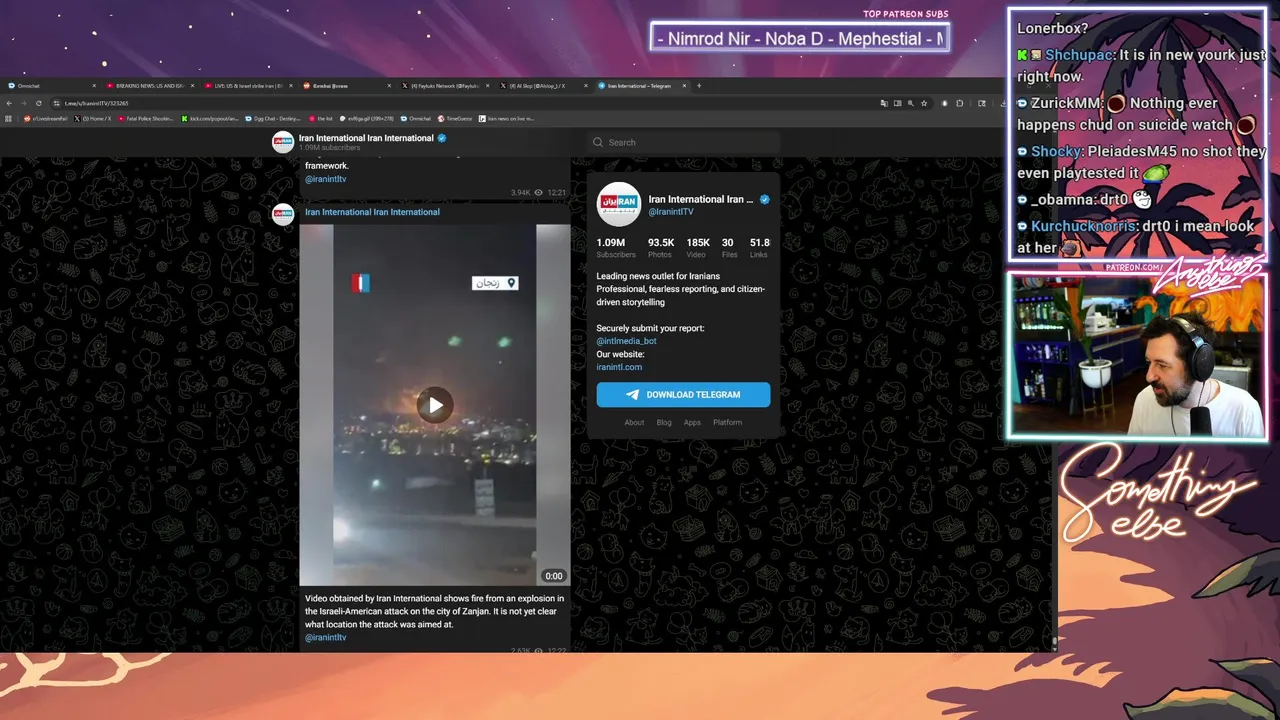Open the Dgg Chat - Destiny bookmark
Image resolution: width=1280 pixels, height=720 pixels.
point(273,118)
